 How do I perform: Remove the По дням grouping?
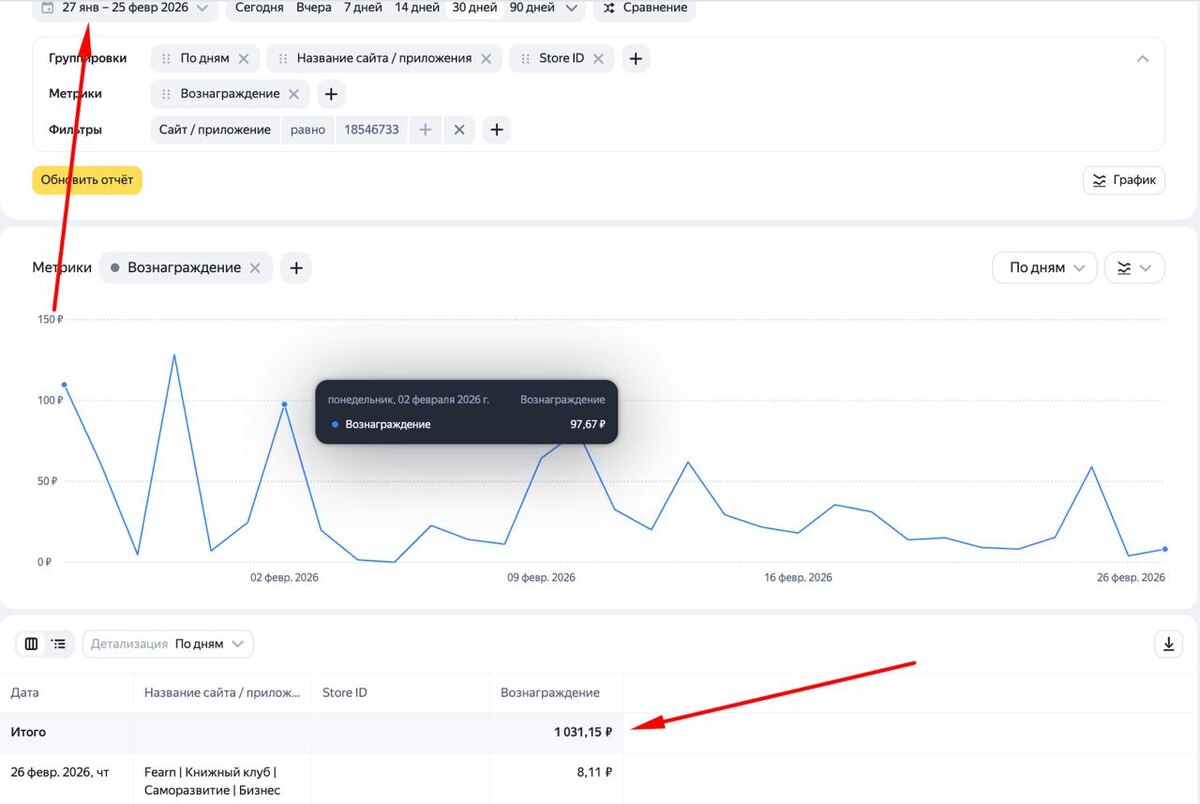point(243,58)
